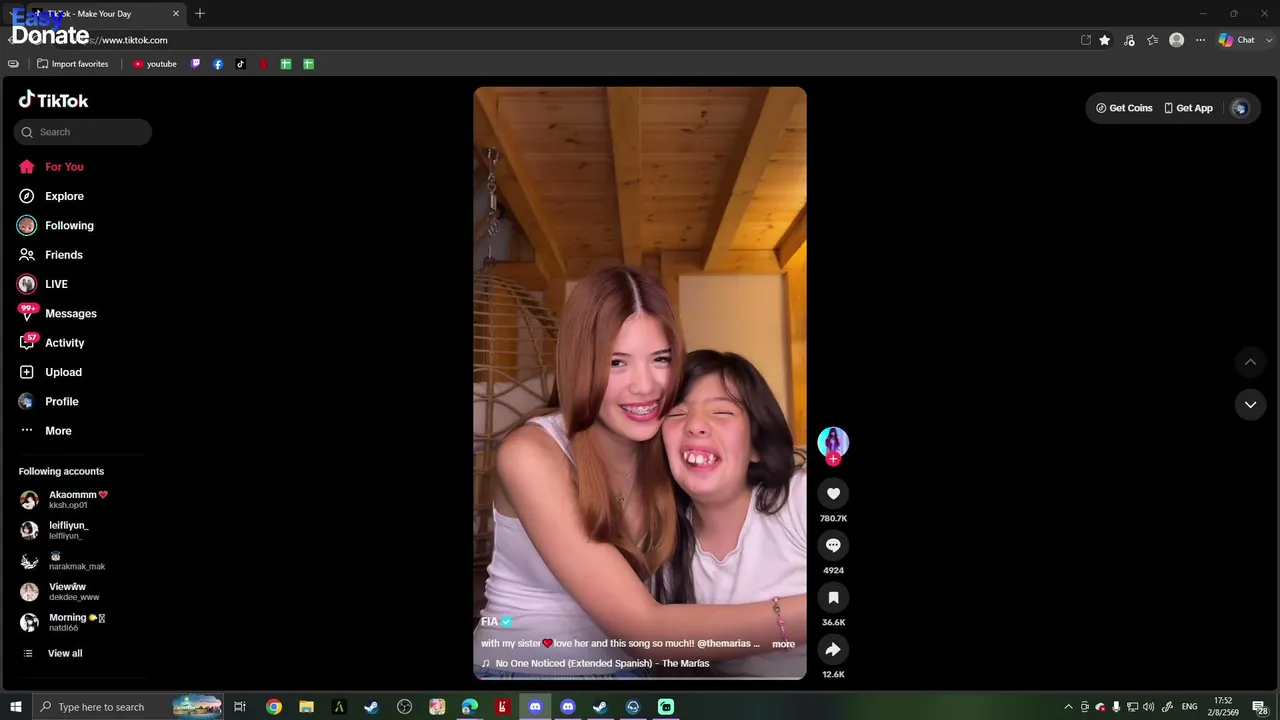
Task: Toggle the favorite star in address bar
Action: [1105, 40]
